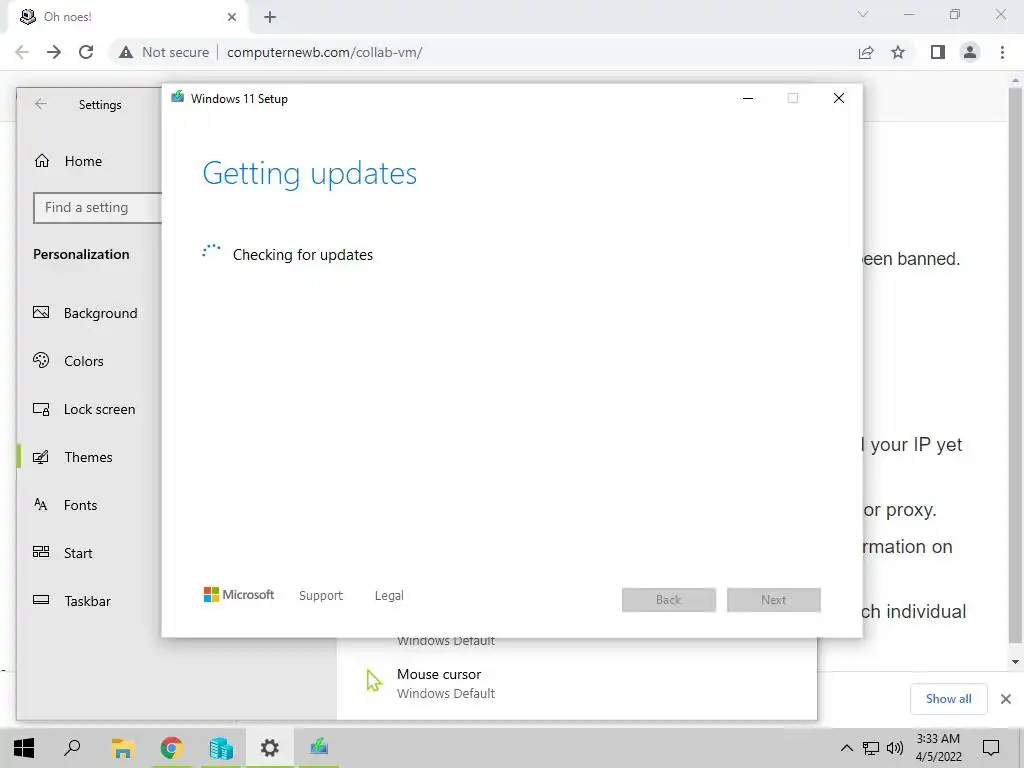Image resolution: width=1024 pixels, height=768 pixels.
Task: Open Lock screen settings
Action: pos(84,409)
